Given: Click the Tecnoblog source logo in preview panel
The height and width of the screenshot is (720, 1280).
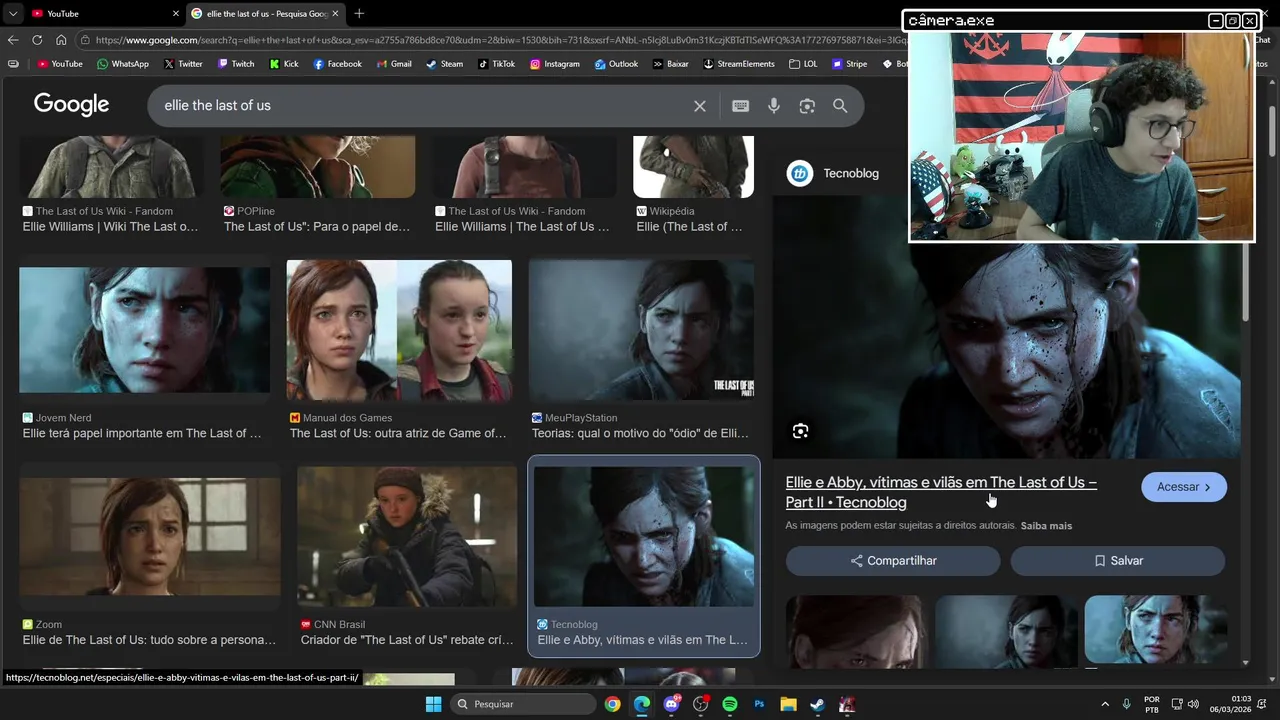Looking at the screenshot, I should [x=800, y=174].
